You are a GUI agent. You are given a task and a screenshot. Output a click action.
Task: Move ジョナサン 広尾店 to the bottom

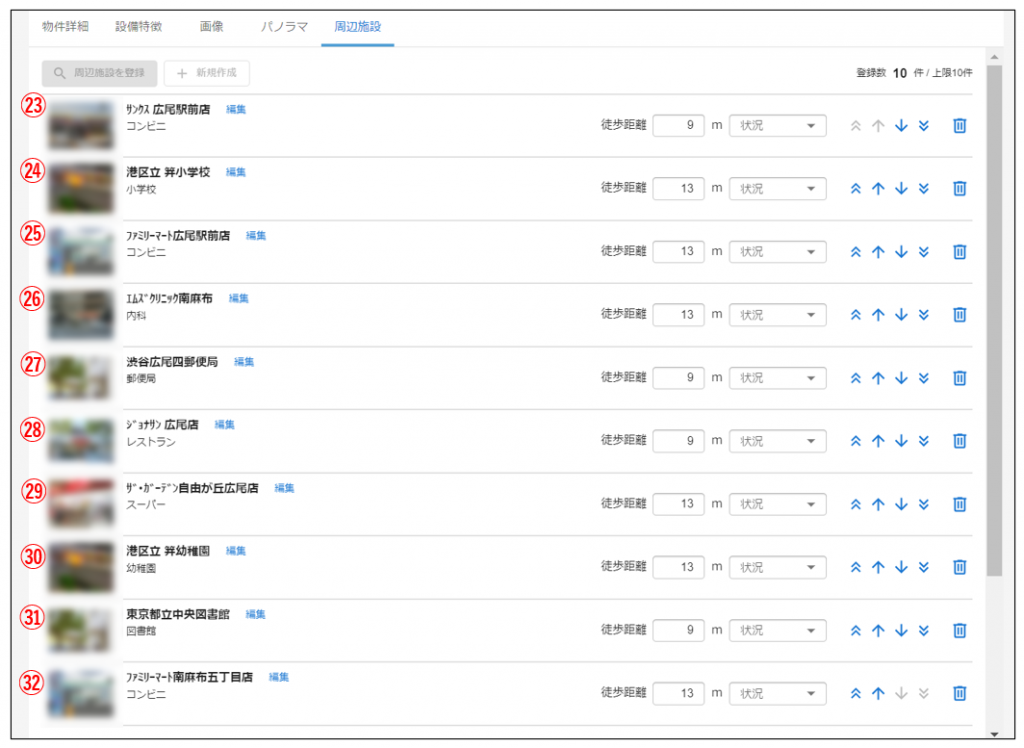923,441
